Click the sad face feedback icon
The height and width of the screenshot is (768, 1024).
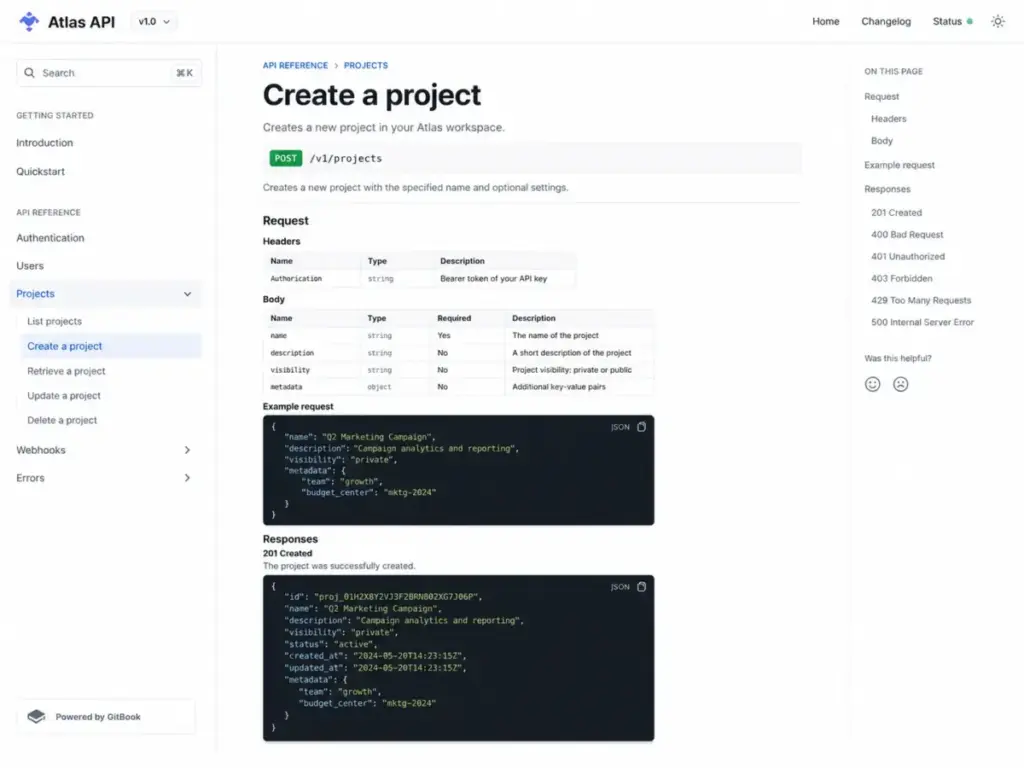tap(901, 384)
